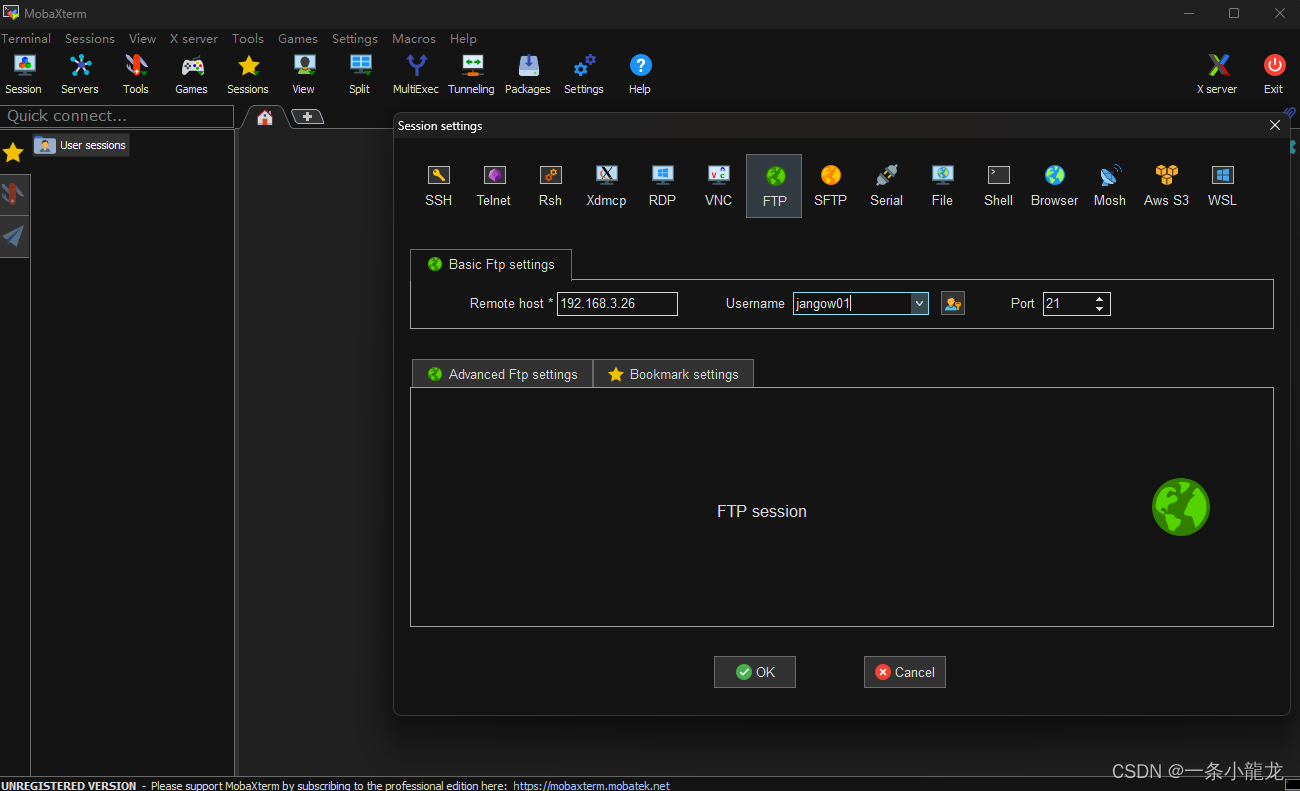This screenshot has width=1300, height=791.
Task: Click the sidebar star favorites icon
Action: click(x=13, y=152)
